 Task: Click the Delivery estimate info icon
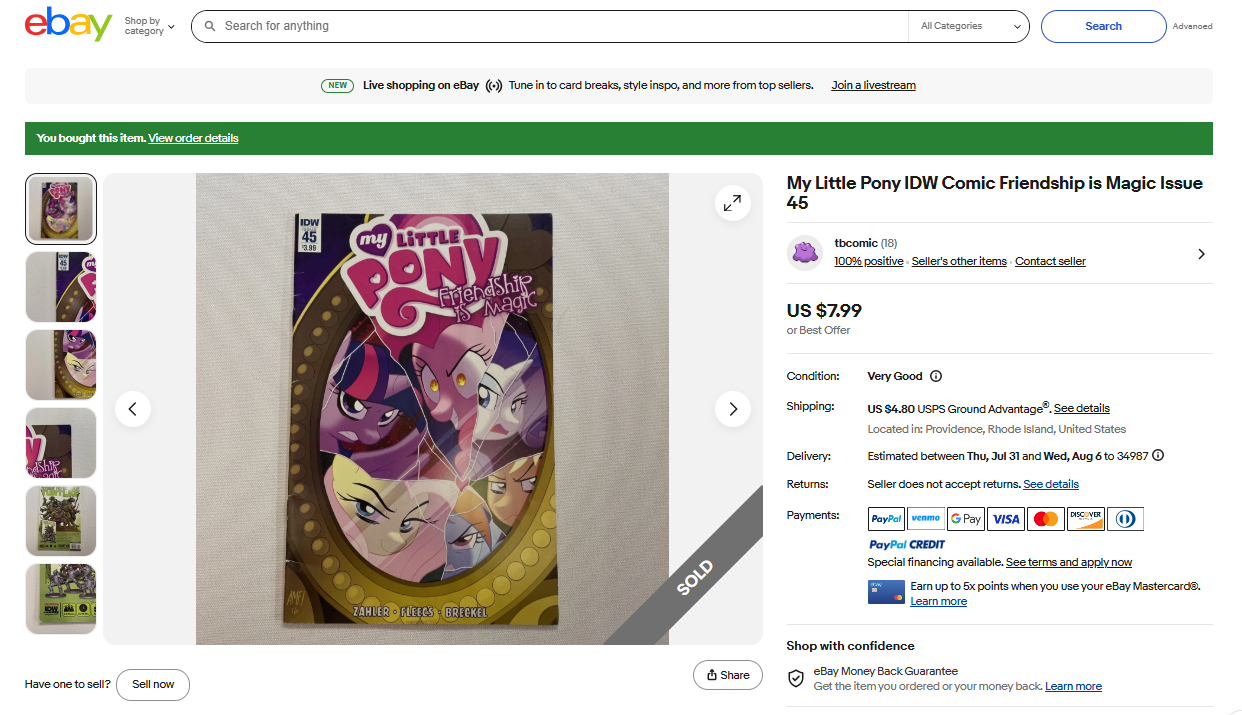1158,456
